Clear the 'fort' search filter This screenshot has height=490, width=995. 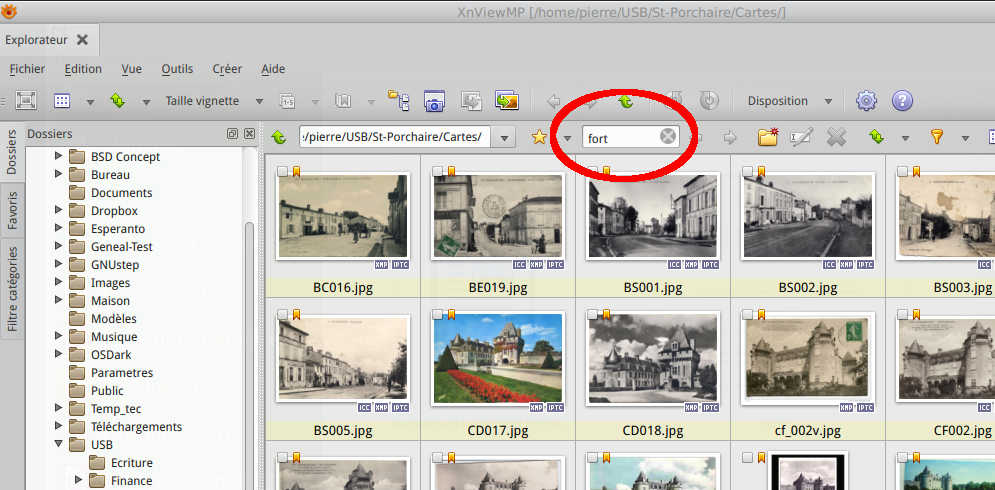pyautogui.click(x=668, y=136)
